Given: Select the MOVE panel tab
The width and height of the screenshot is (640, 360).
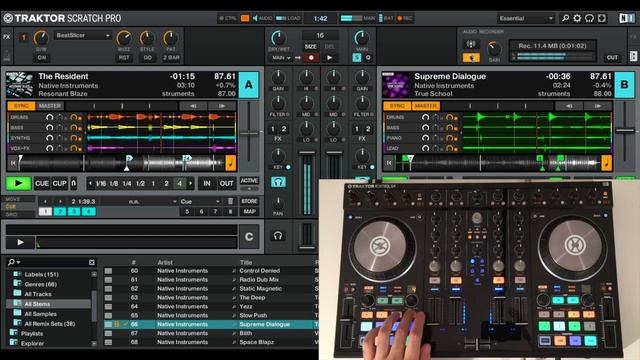Looking at the screenshot, I should click(13, 199).
